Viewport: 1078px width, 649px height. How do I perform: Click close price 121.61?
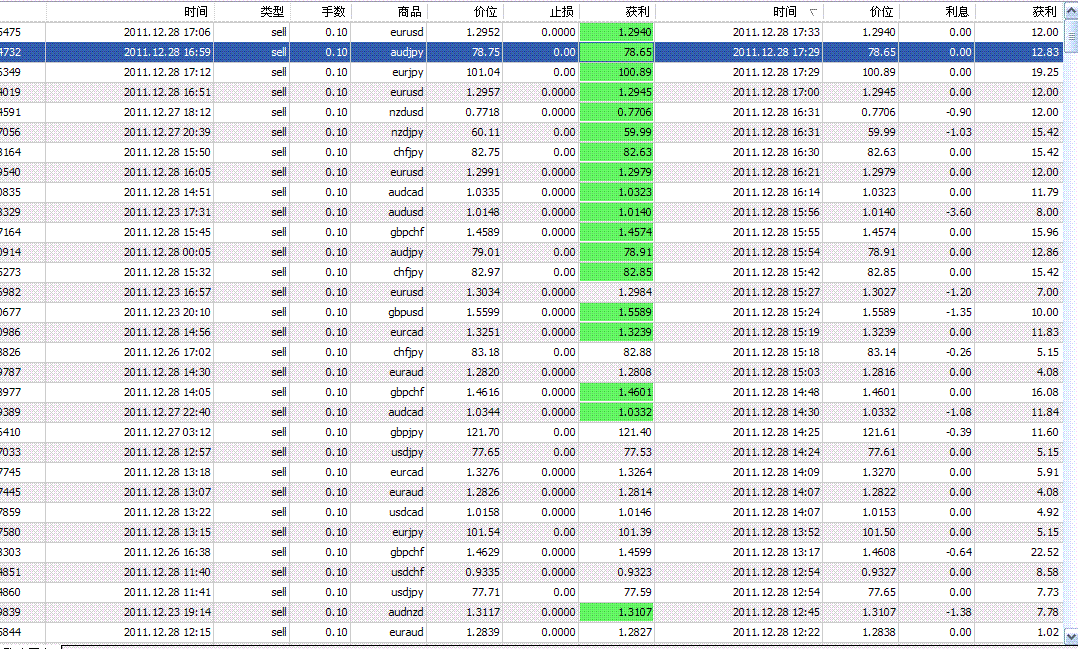click(x=879, y=432)
